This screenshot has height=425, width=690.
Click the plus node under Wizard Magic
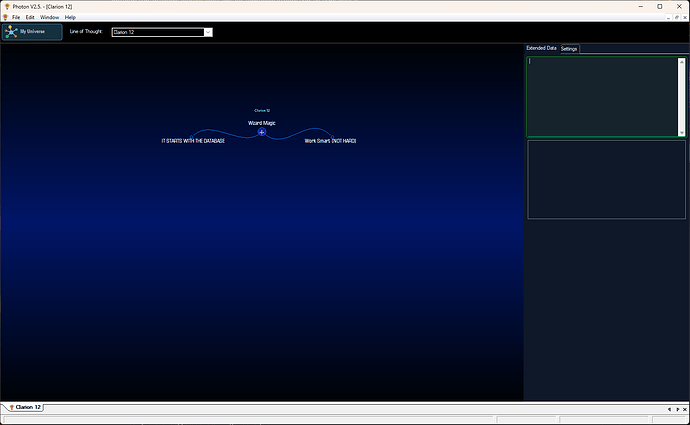click(x=262, y=132)
